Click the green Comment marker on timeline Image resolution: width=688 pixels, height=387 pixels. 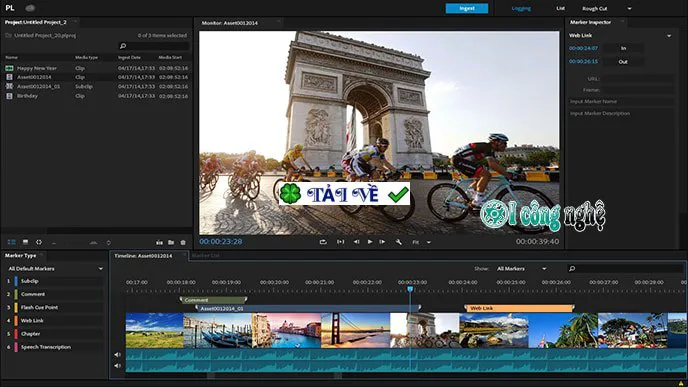click(213, 300)
